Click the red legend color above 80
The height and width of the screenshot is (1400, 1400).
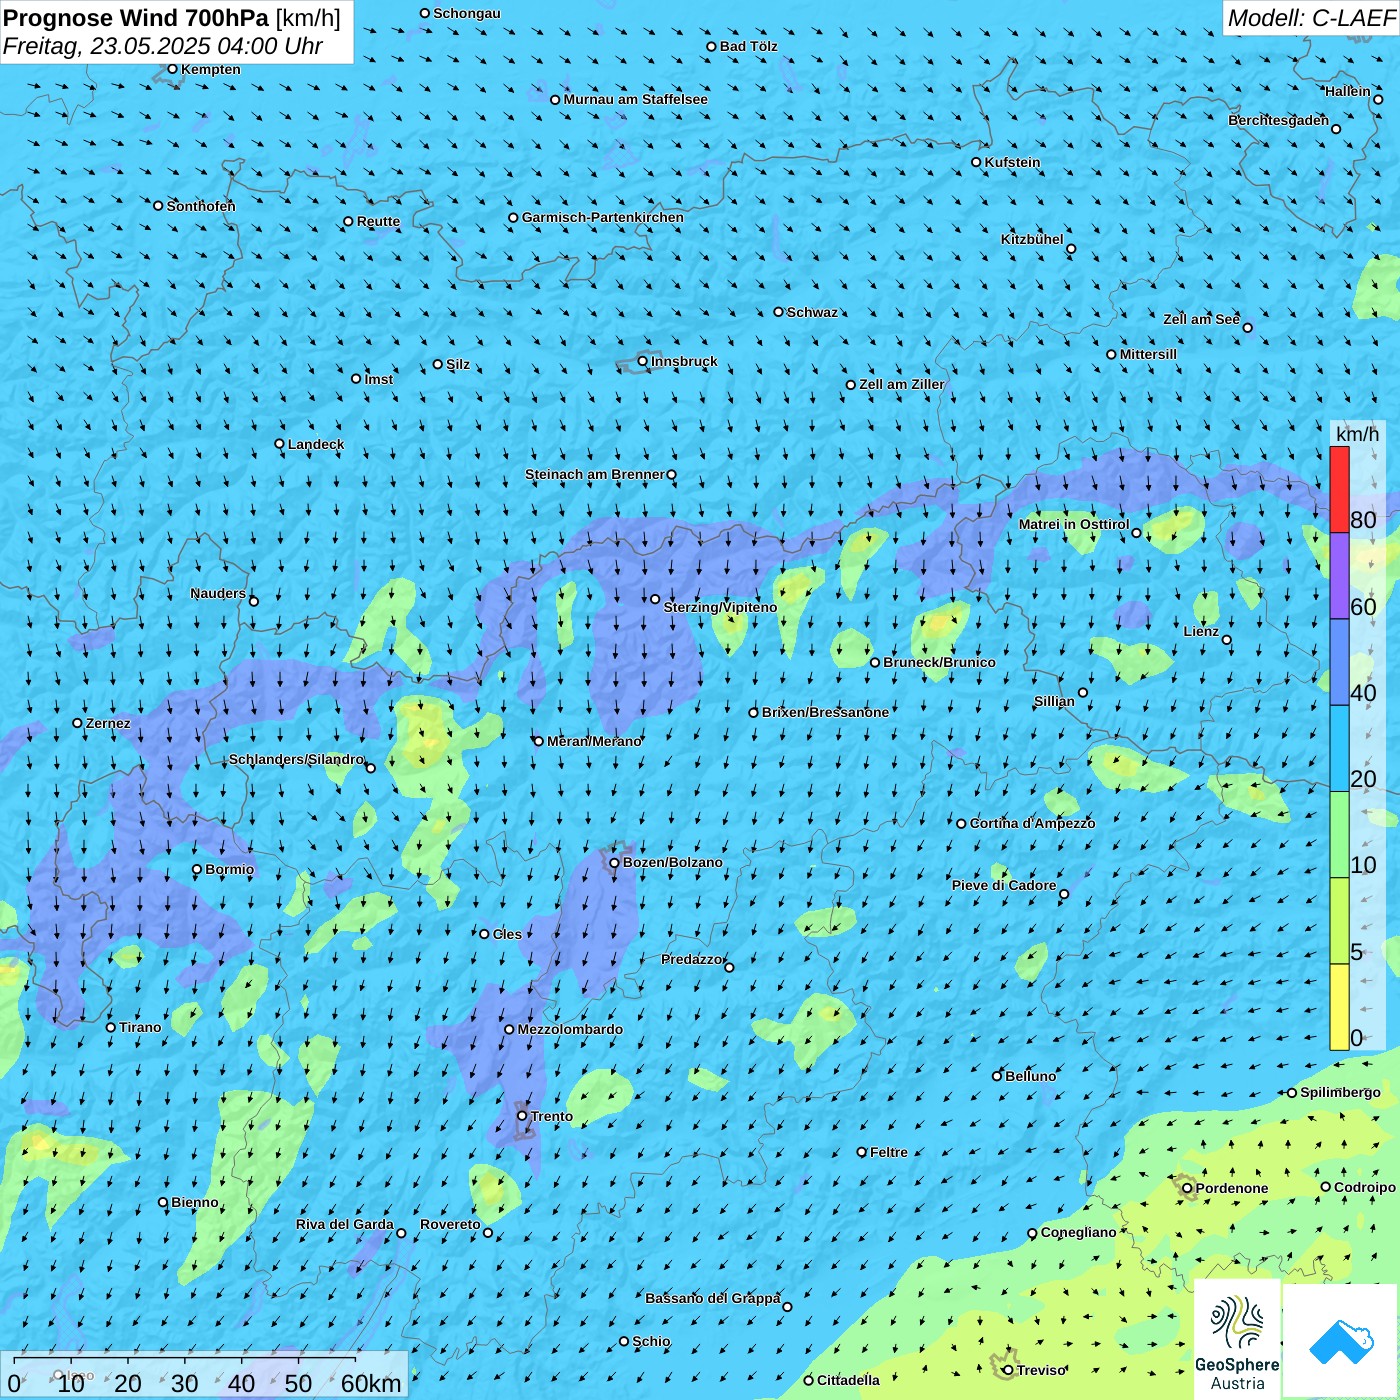point(1339,489)
